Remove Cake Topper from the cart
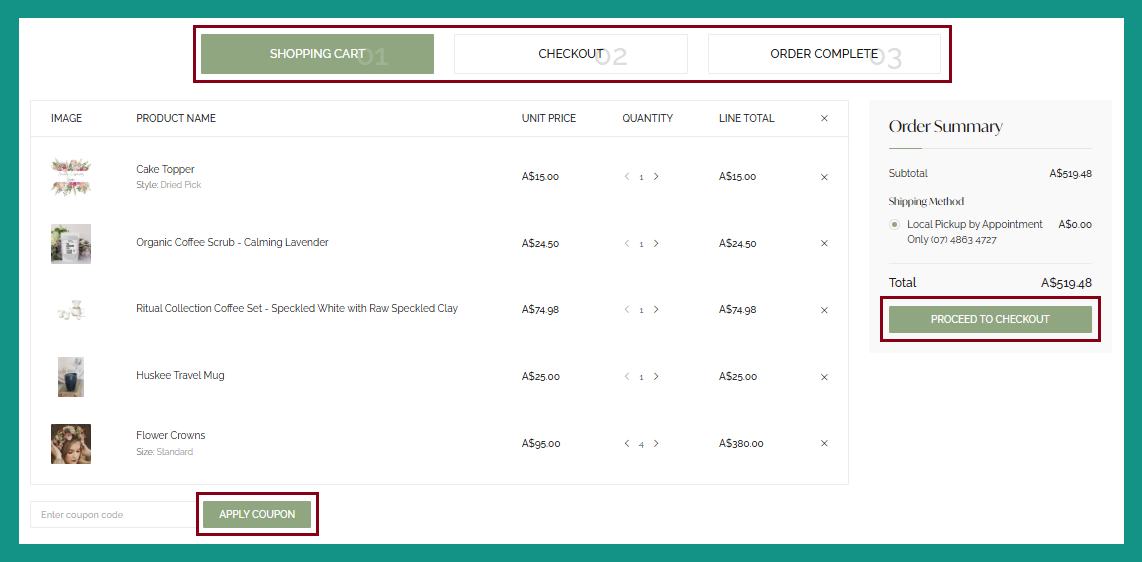1142x562 pixels. click(824, 177)
